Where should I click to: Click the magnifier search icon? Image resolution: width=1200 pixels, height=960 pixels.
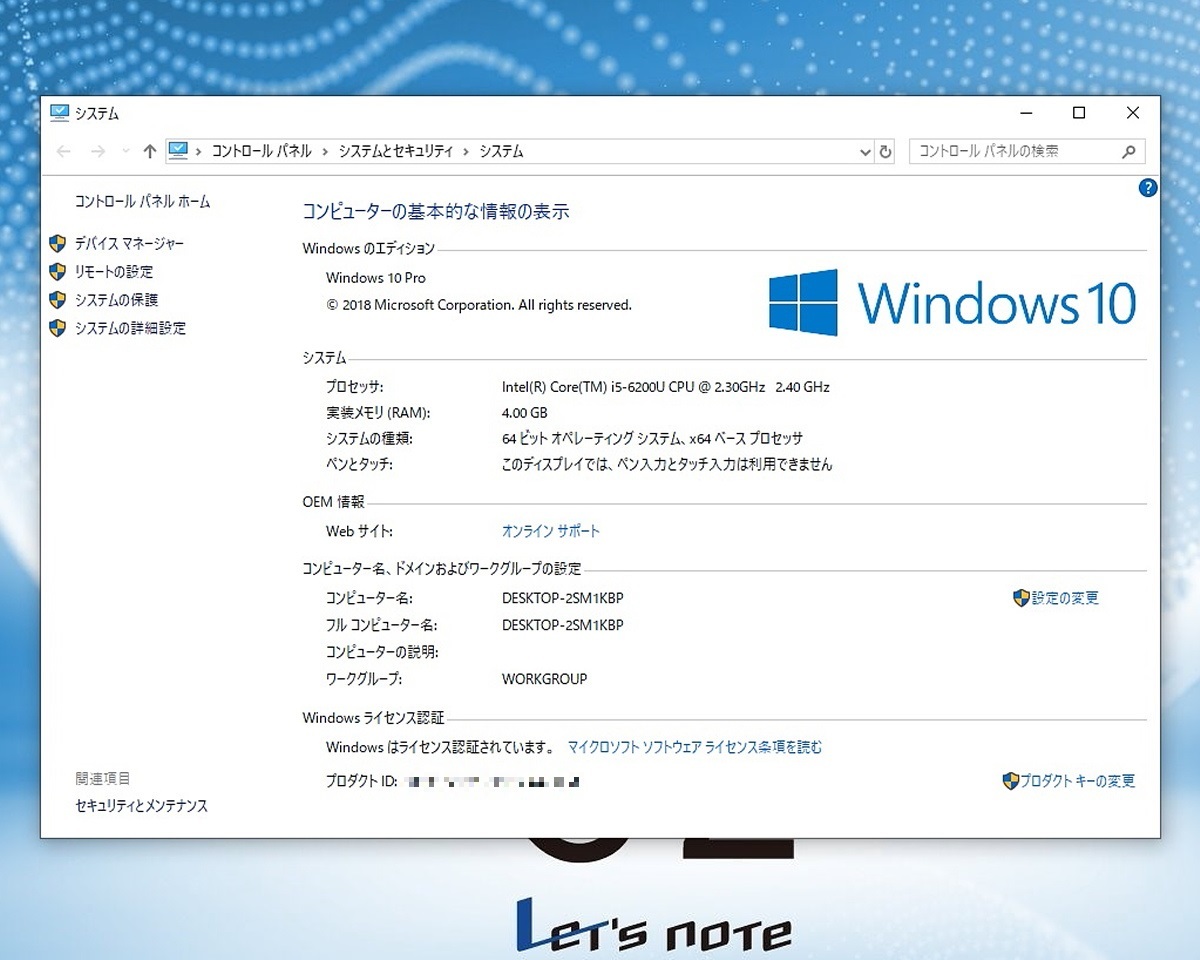(1129, 152)
